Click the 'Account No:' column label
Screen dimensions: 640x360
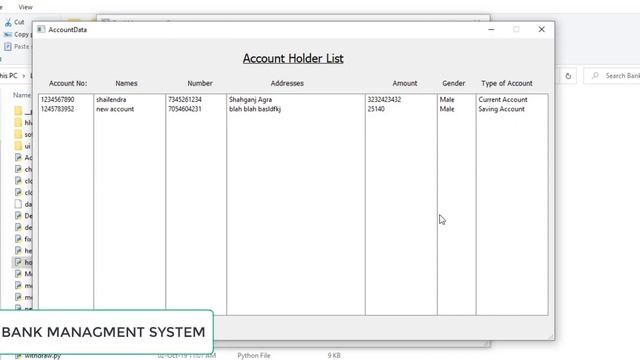point(68,83)
